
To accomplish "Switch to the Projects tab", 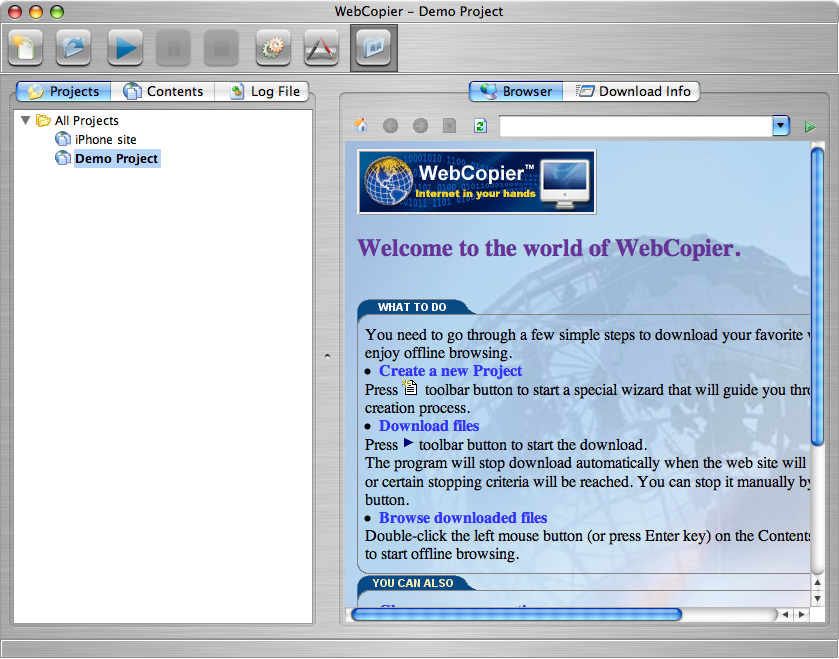I will coord(64,91).
